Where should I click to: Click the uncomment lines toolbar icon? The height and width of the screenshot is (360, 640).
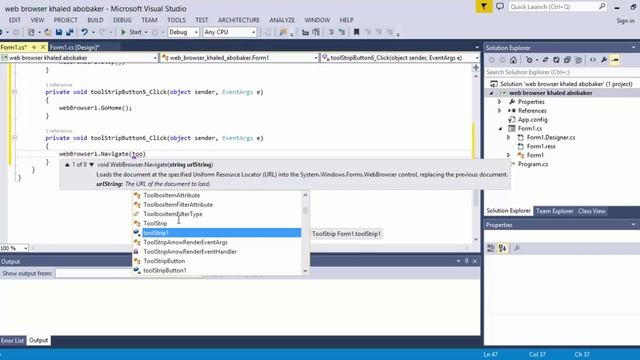342,32
